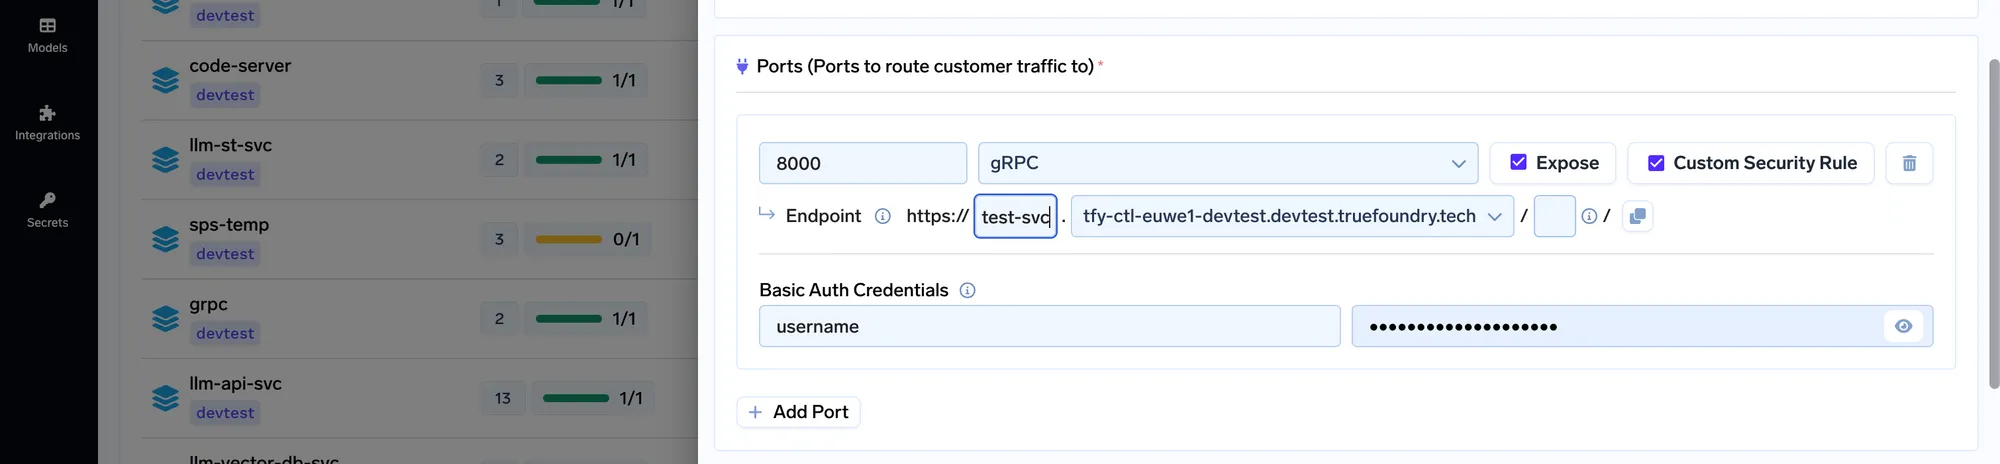The width and height of the screenshot is (2000, 464).
Task: Open code-server application
Action: 240,66
